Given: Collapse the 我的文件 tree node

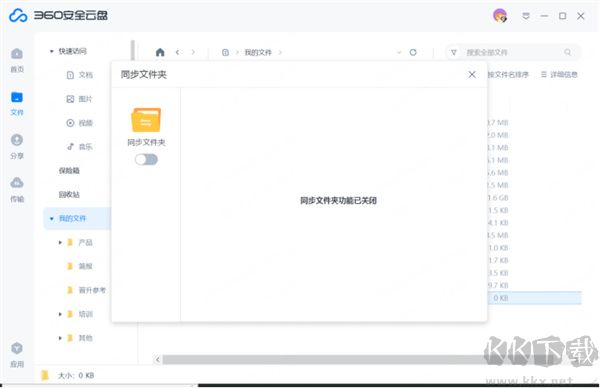Looking at the screenshot, I should click(52, 218).
